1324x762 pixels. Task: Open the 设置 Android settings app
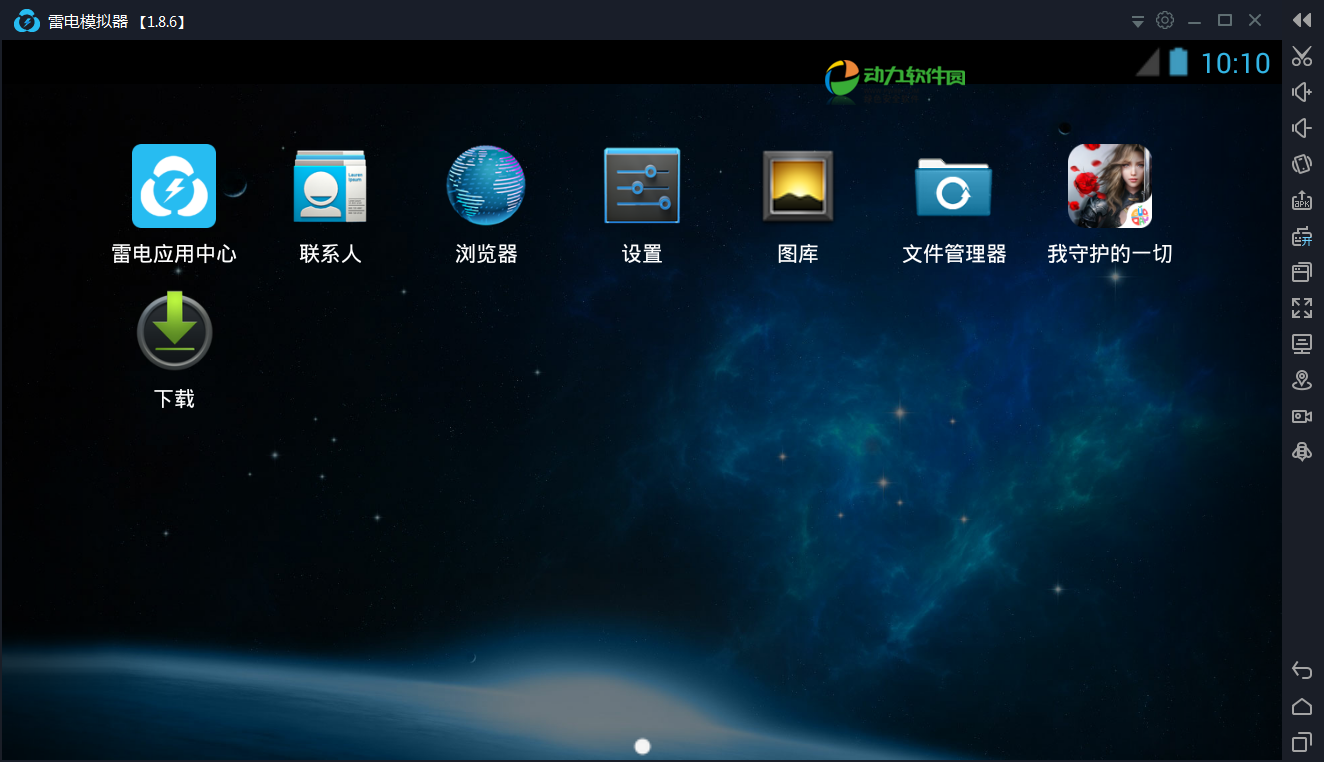coord(642,186)
